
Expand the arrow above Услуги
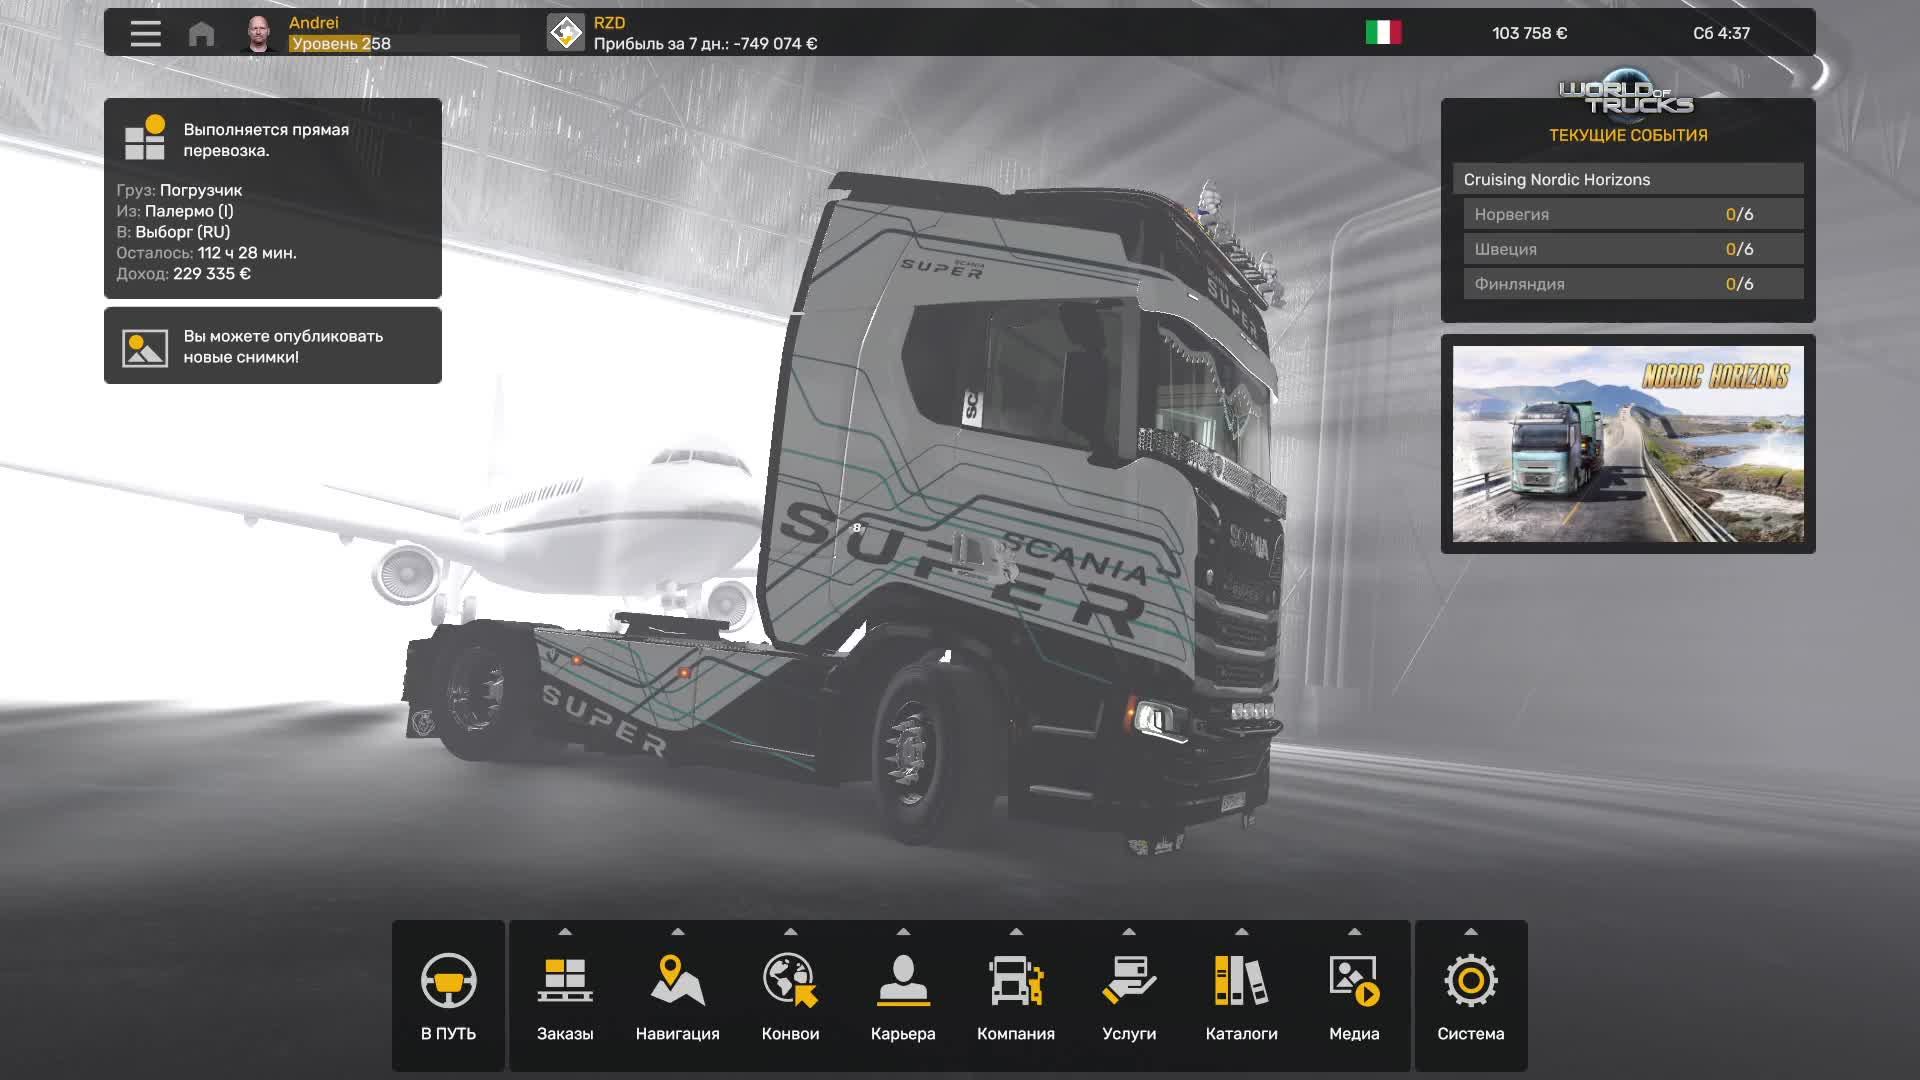[x=1129, y=932]
